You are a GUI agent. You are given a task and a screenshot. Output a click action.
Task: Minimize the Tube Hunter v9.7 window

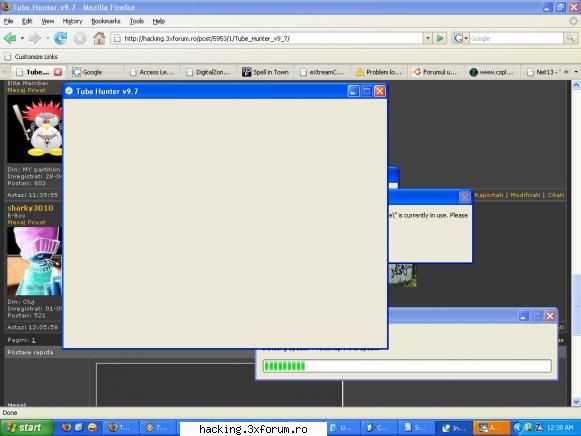pos(353,91)
